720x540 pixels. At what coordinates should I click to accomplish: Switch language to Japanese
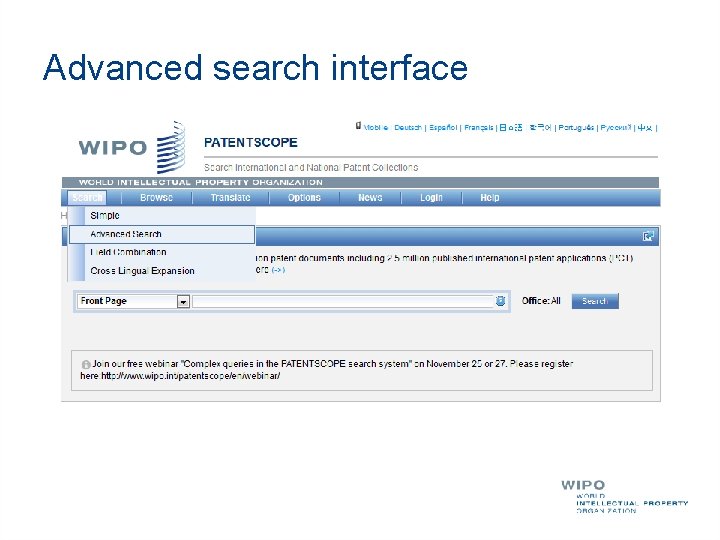(511, 128)
